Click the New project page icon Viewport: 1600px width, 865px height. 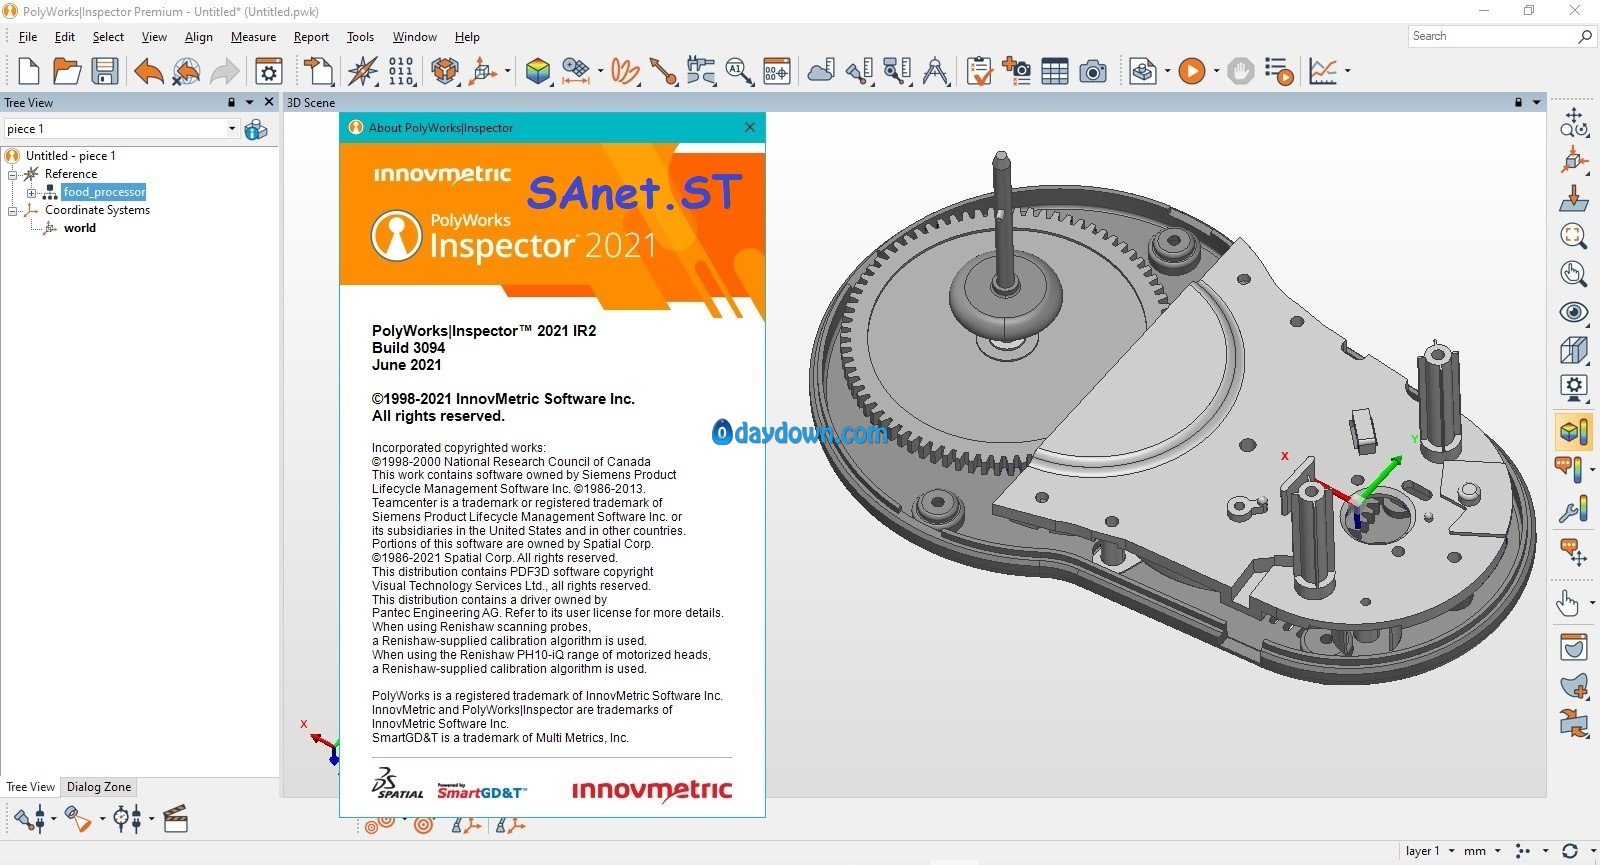click(x=28, y=71)
